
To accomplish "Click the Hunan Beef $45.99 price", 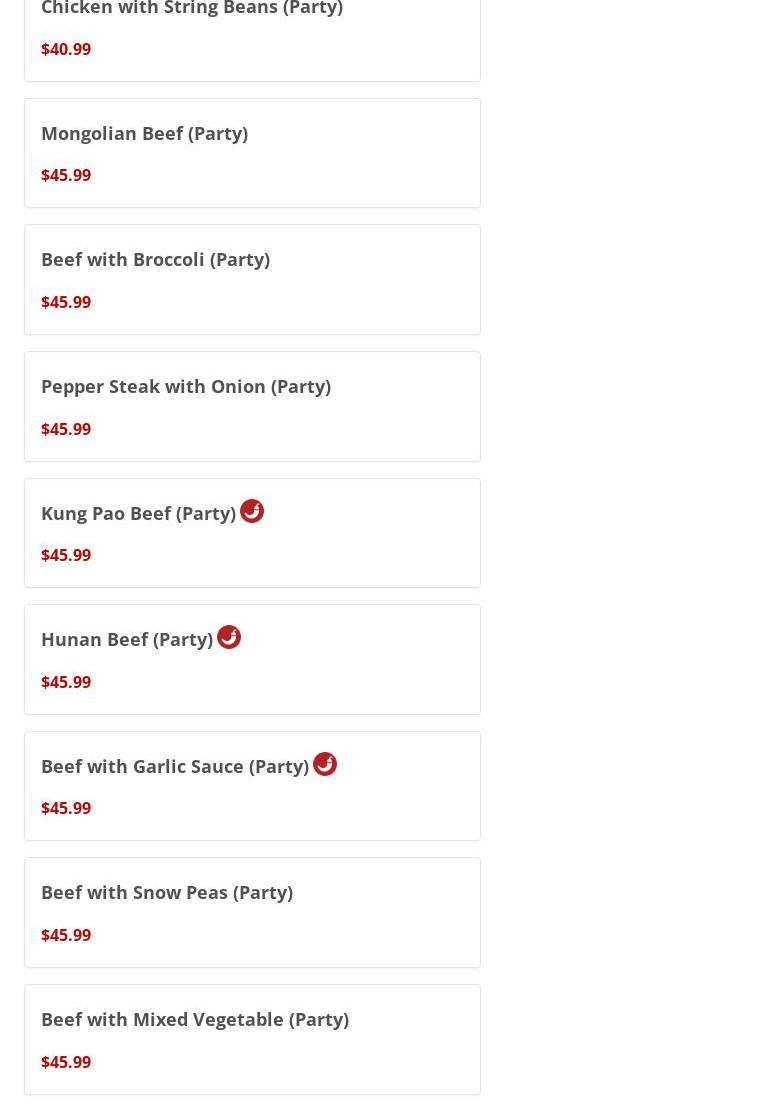I will (x=66, y=682).
